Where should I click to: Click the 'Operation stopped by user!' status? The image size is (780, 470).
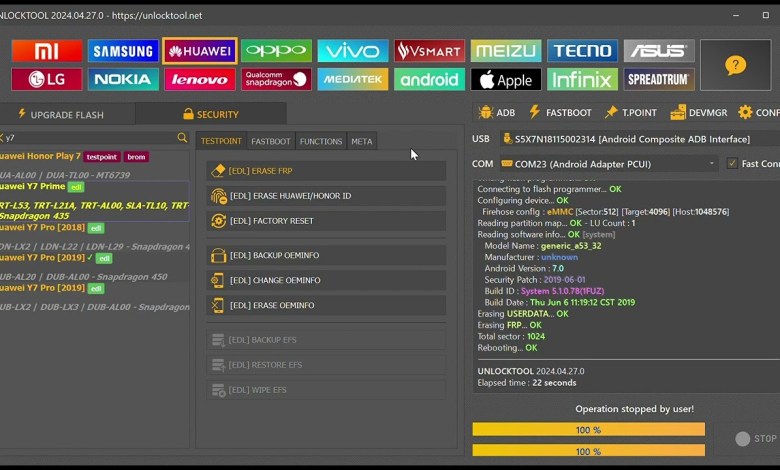click(634, 409)
